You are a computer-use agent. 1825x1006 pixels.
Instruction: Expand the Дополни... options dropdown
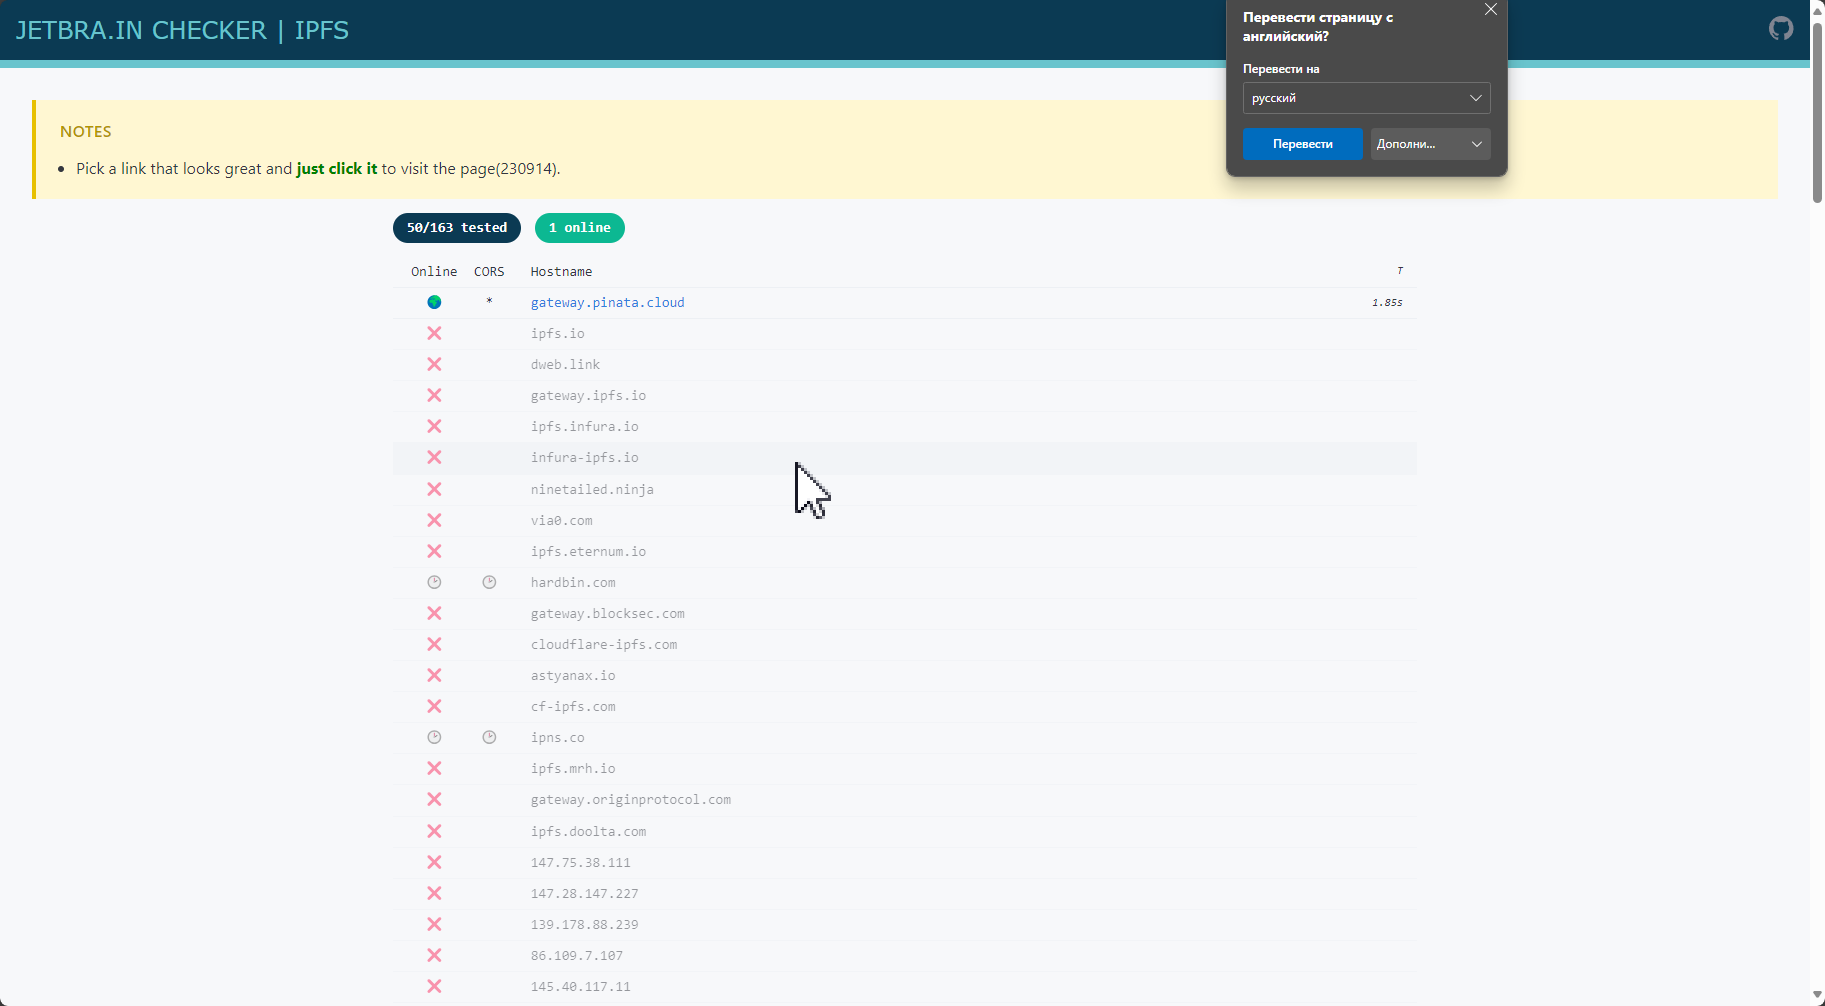1430,144
